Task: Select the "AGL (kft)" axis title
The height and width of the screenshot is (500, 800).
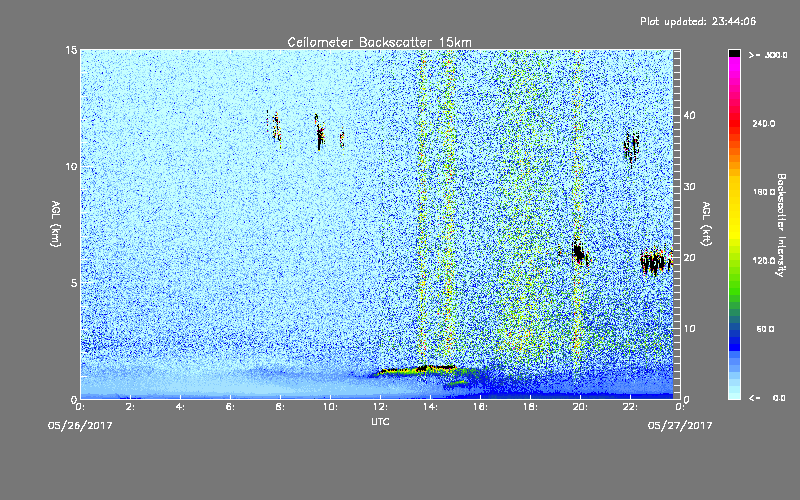Action: tap(707, 224)
